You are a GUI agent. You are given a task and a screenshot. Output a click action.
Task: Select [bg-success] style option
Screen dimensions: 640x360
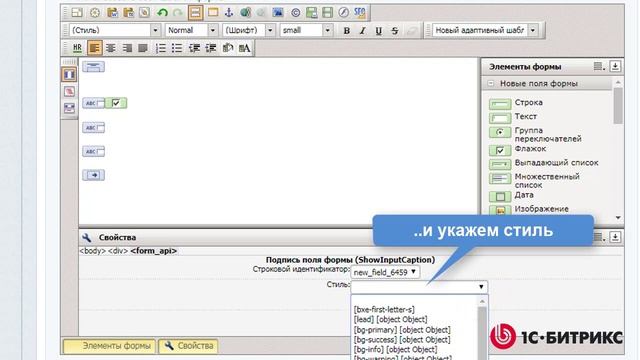pos(402,339)
